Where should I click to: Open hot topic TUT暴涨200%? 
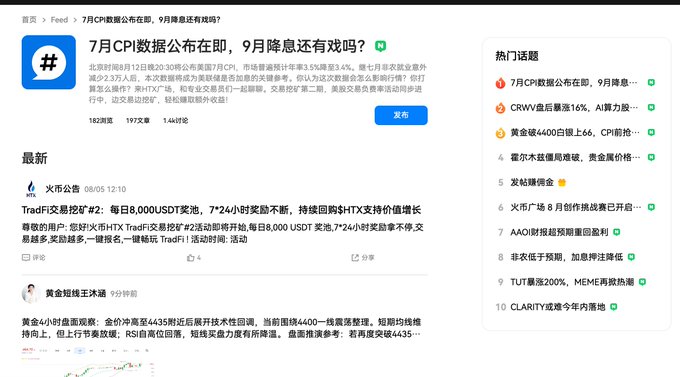572,282
